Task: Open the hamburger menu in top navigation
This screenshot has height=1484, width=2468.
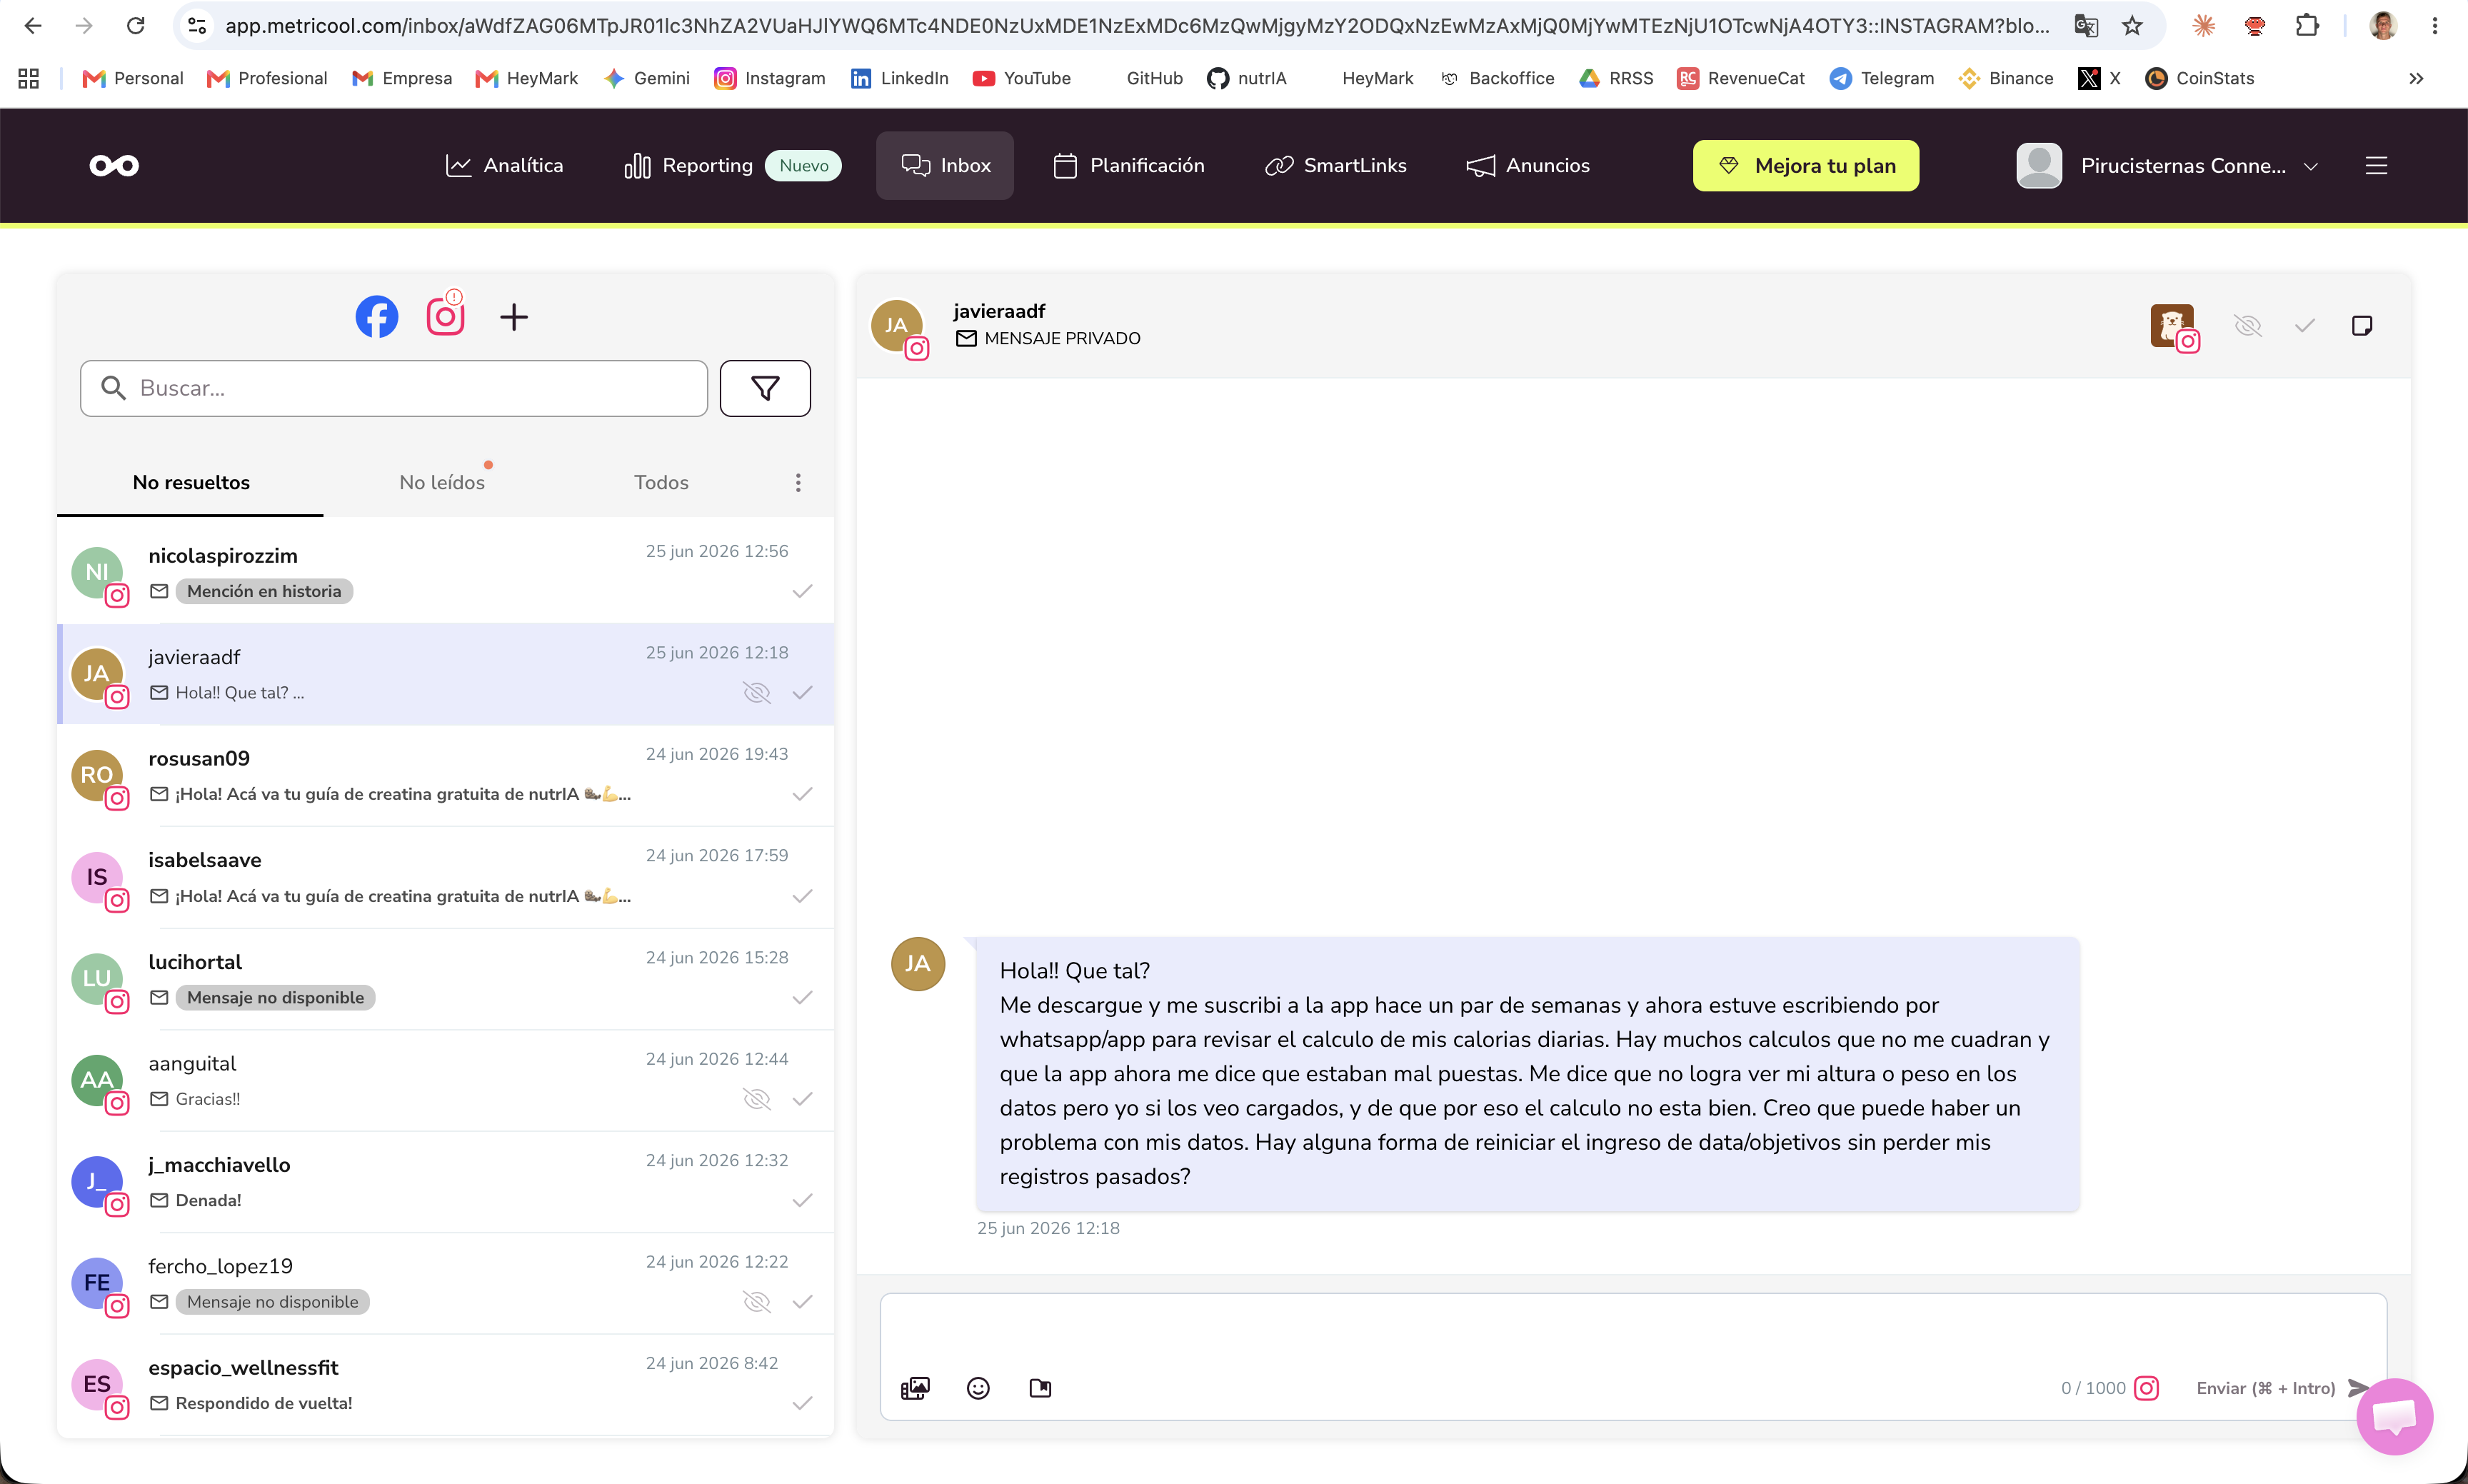Action: (2377, 166)
